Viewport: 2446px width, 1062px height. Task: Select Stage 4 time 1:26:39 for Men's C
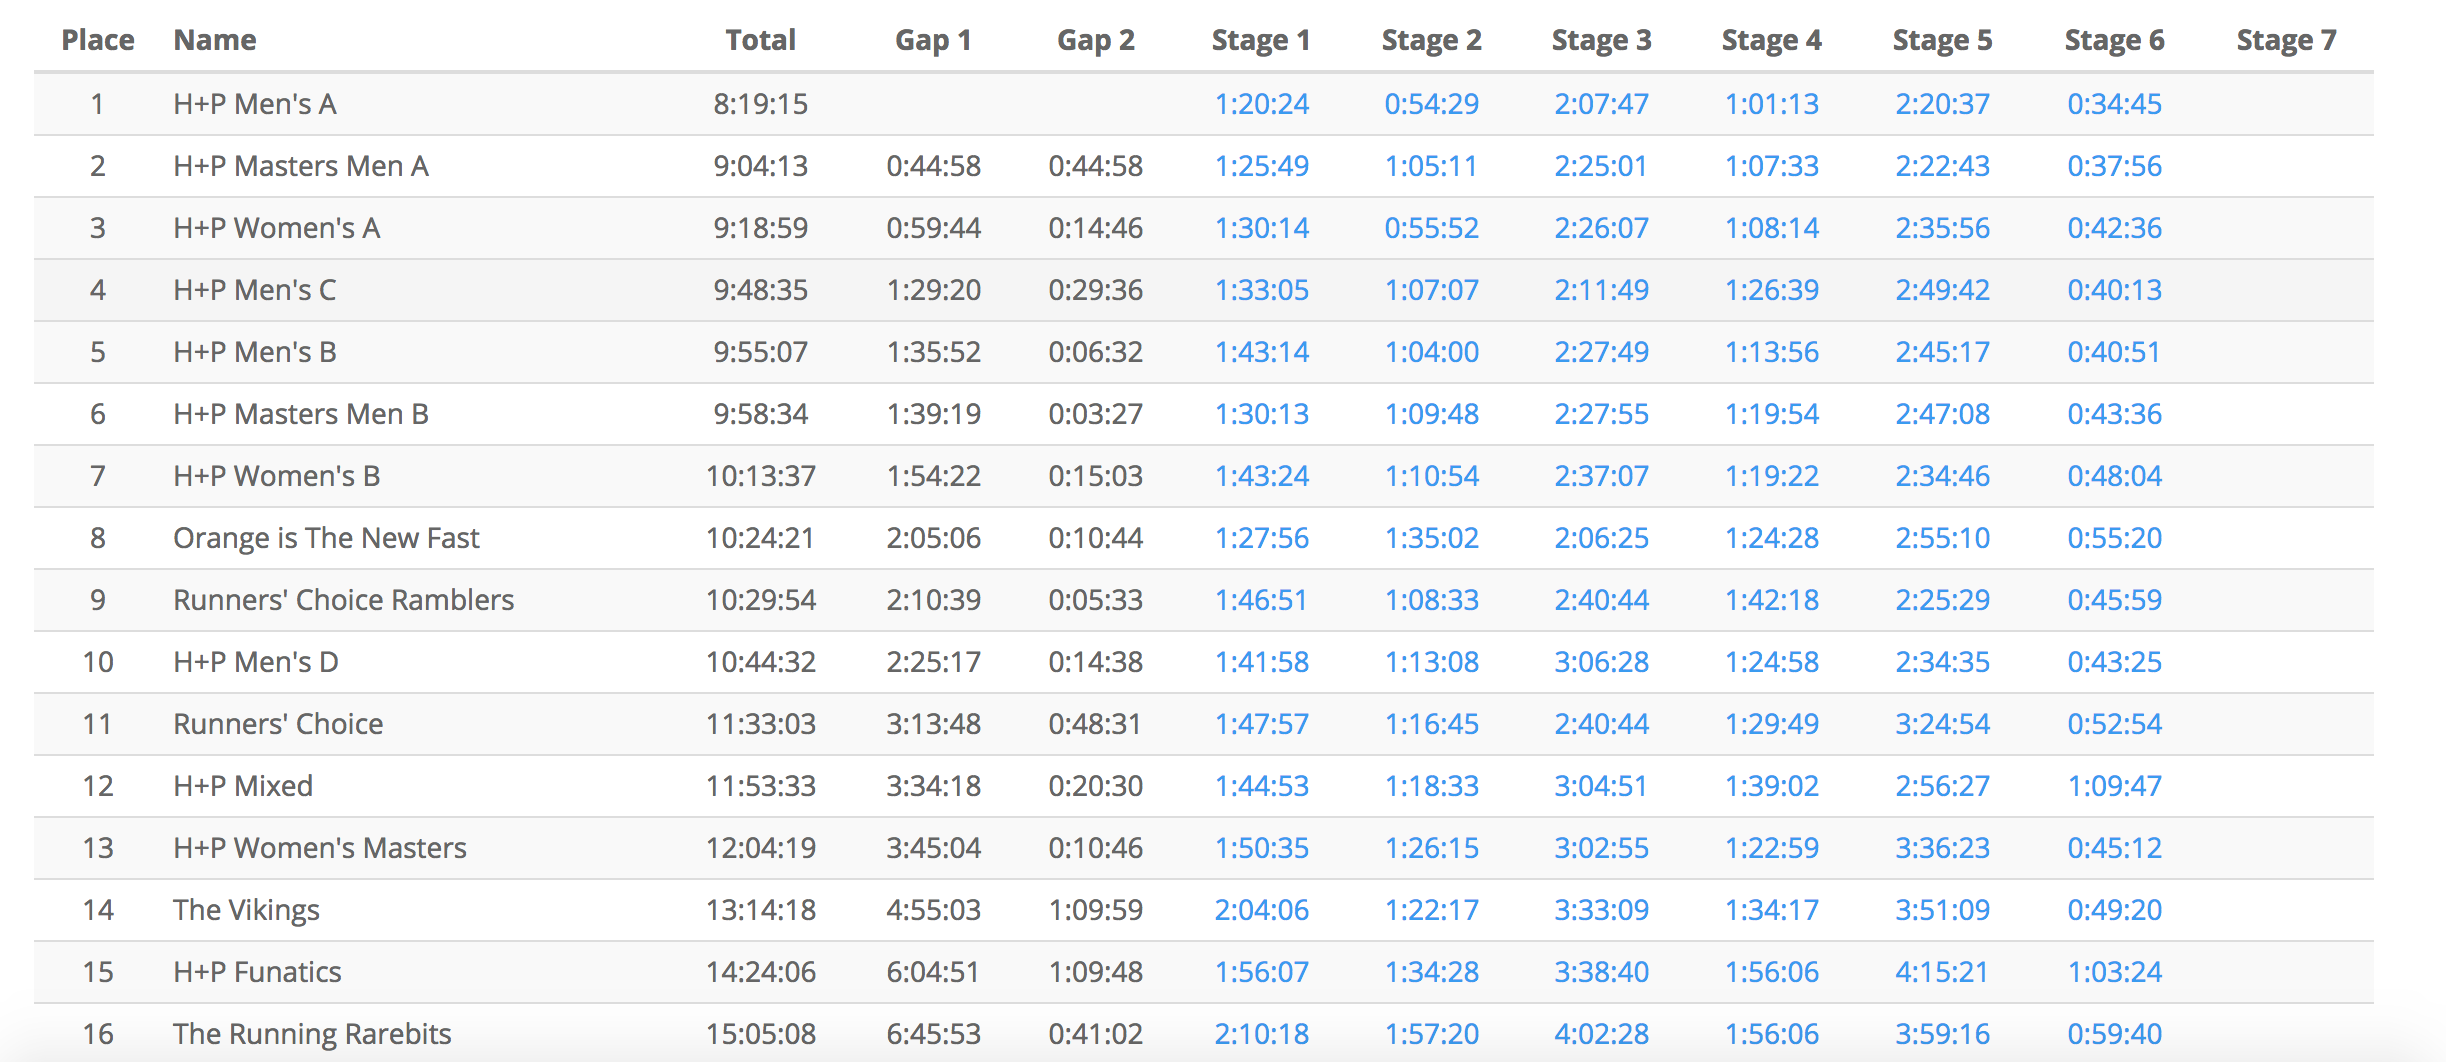click(x=1771, y=290)
